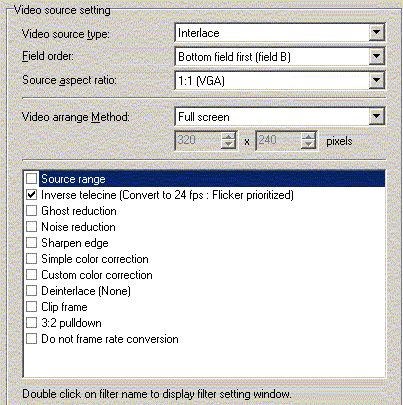Expand the Video arrange Method dropdown
The height and width of the screenshot is (405, 403).
(x=376, y=116)
